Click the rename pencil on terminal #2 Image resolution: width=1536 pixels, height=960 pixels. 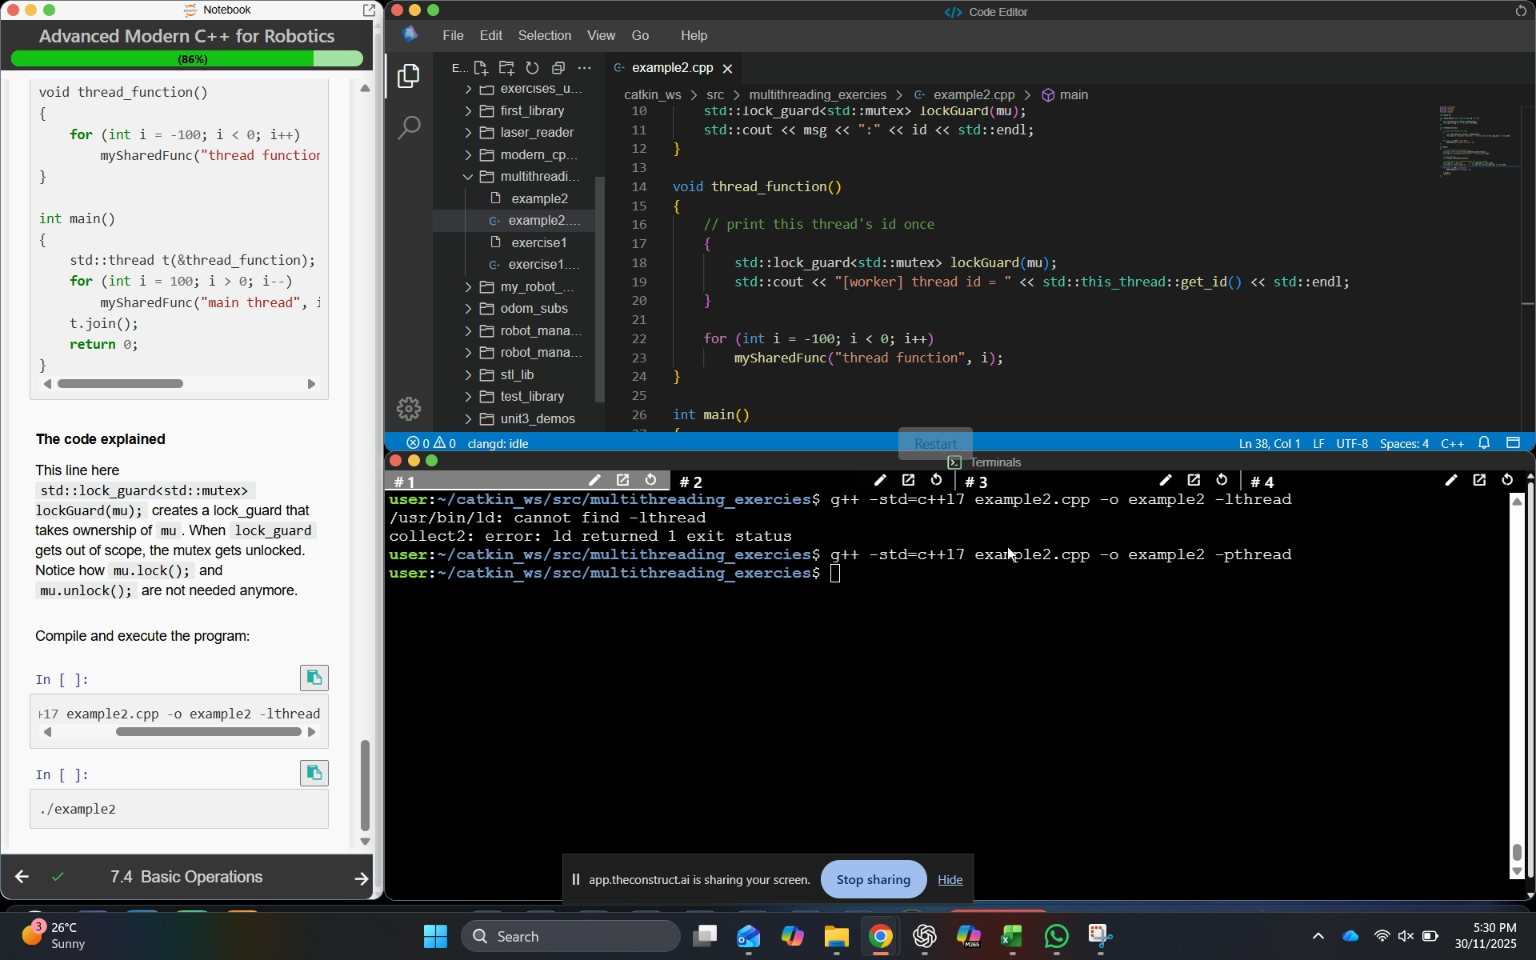[880, 481]
